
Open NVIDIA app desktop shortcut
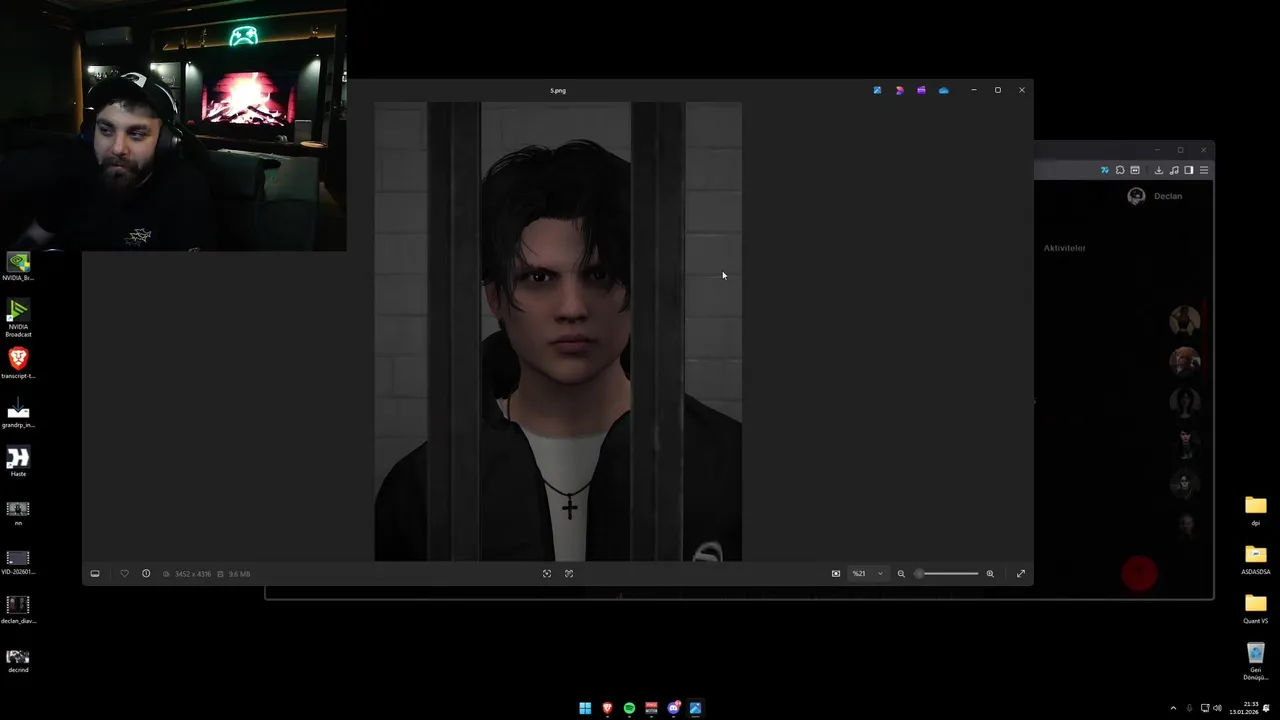coord(18,266)
